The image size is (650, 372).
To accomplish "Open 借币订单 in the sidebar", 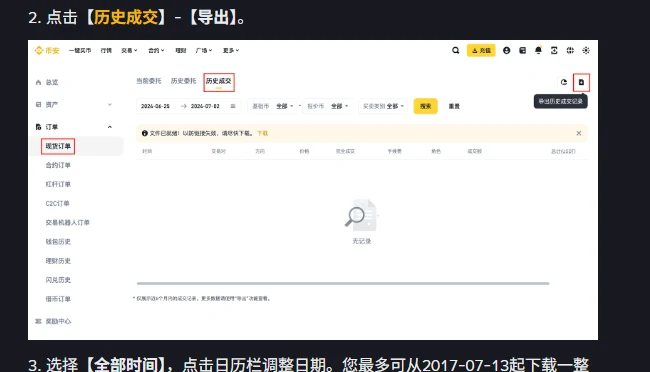I will click(x=58, y=299).
